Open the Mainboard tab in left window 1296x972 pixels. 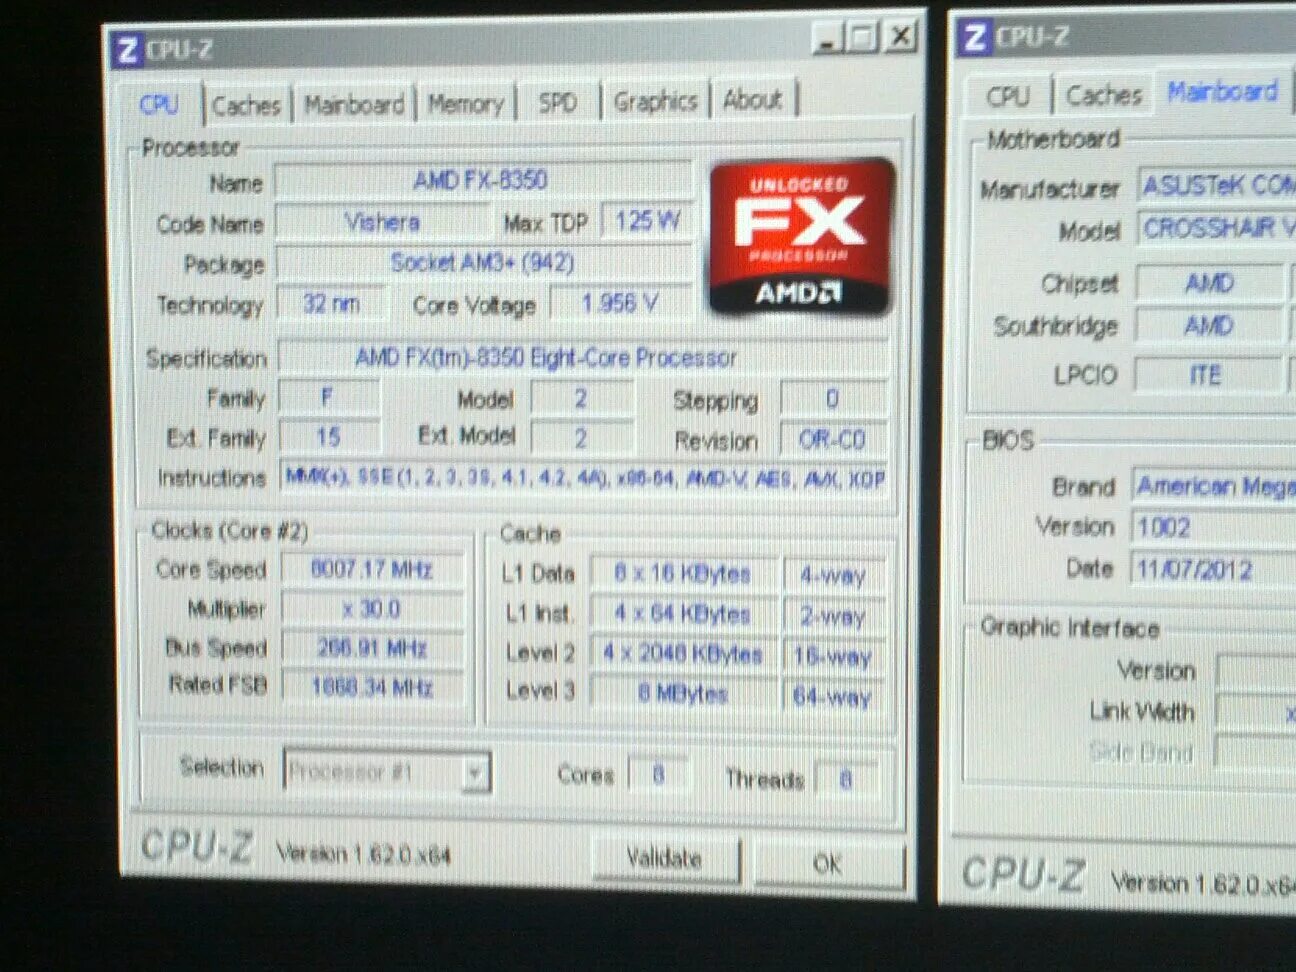click(x=354, y=104)
